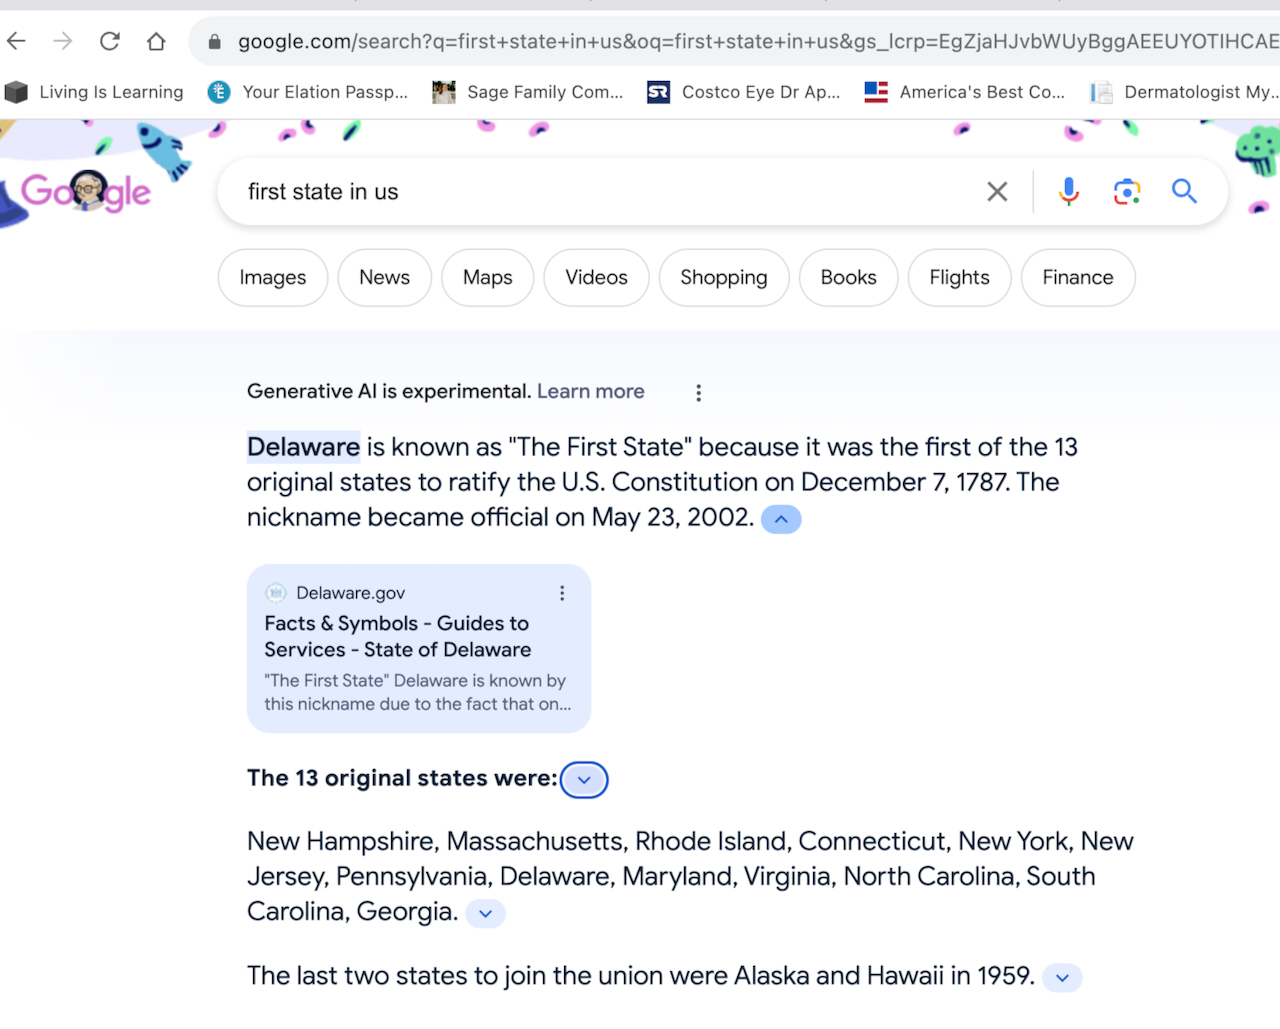Reload the current page
This screenshot has width=1280, height=1029.
110,41
